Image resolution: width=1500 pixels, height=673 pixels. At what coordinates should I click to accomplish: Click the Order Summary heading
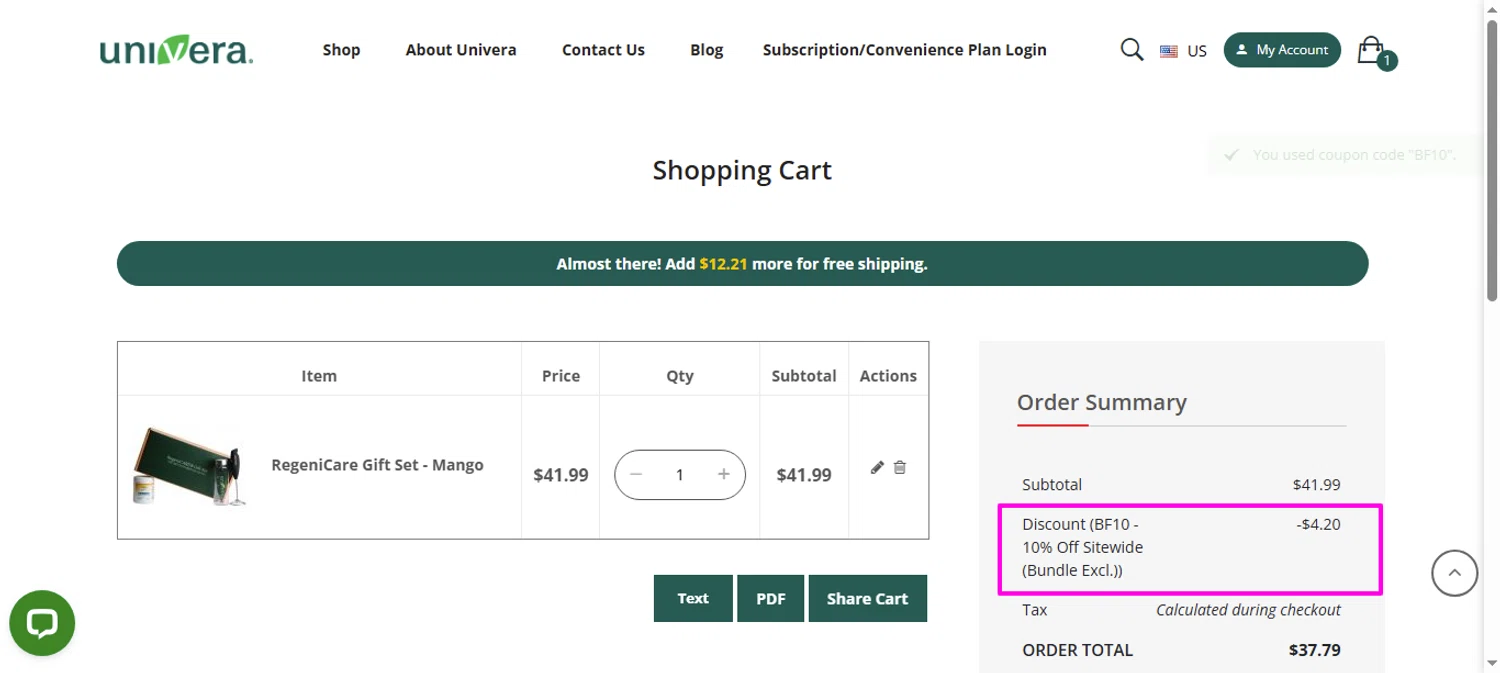tap(1102, 402)
